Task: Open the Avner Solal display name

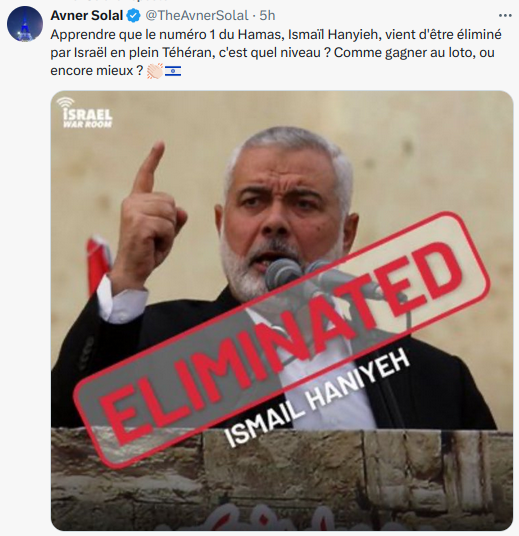Action: [x=86, y=16]
